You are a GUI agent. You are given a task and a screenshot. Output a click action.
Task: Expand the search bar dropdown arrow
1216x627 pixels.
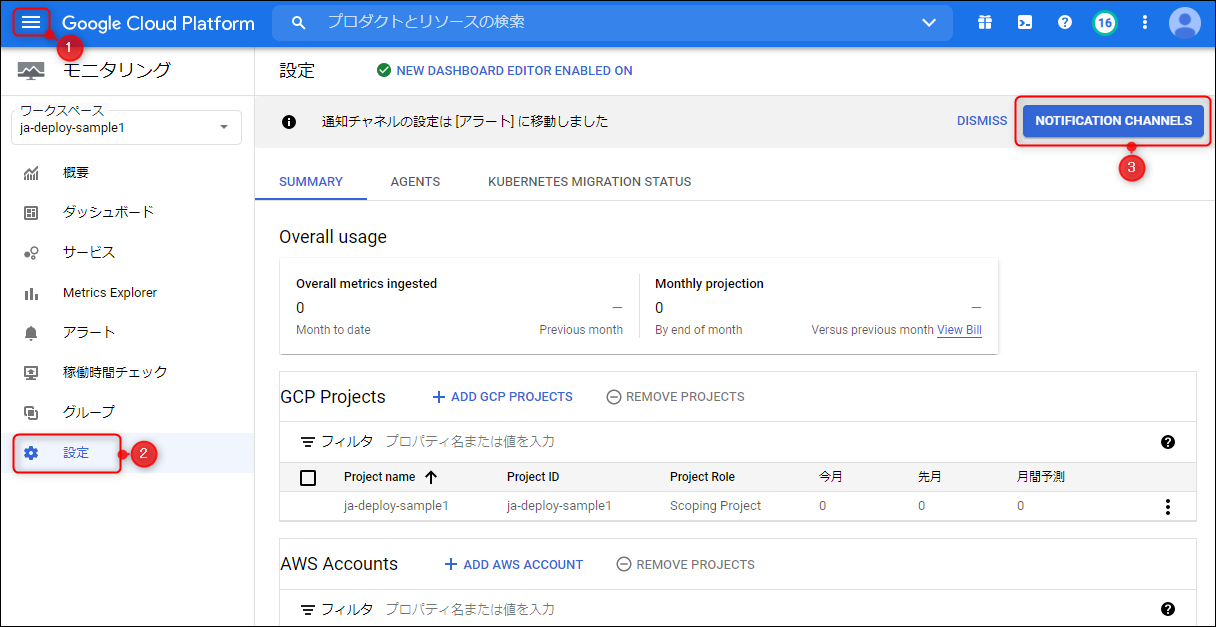click(x=929, y=22)
